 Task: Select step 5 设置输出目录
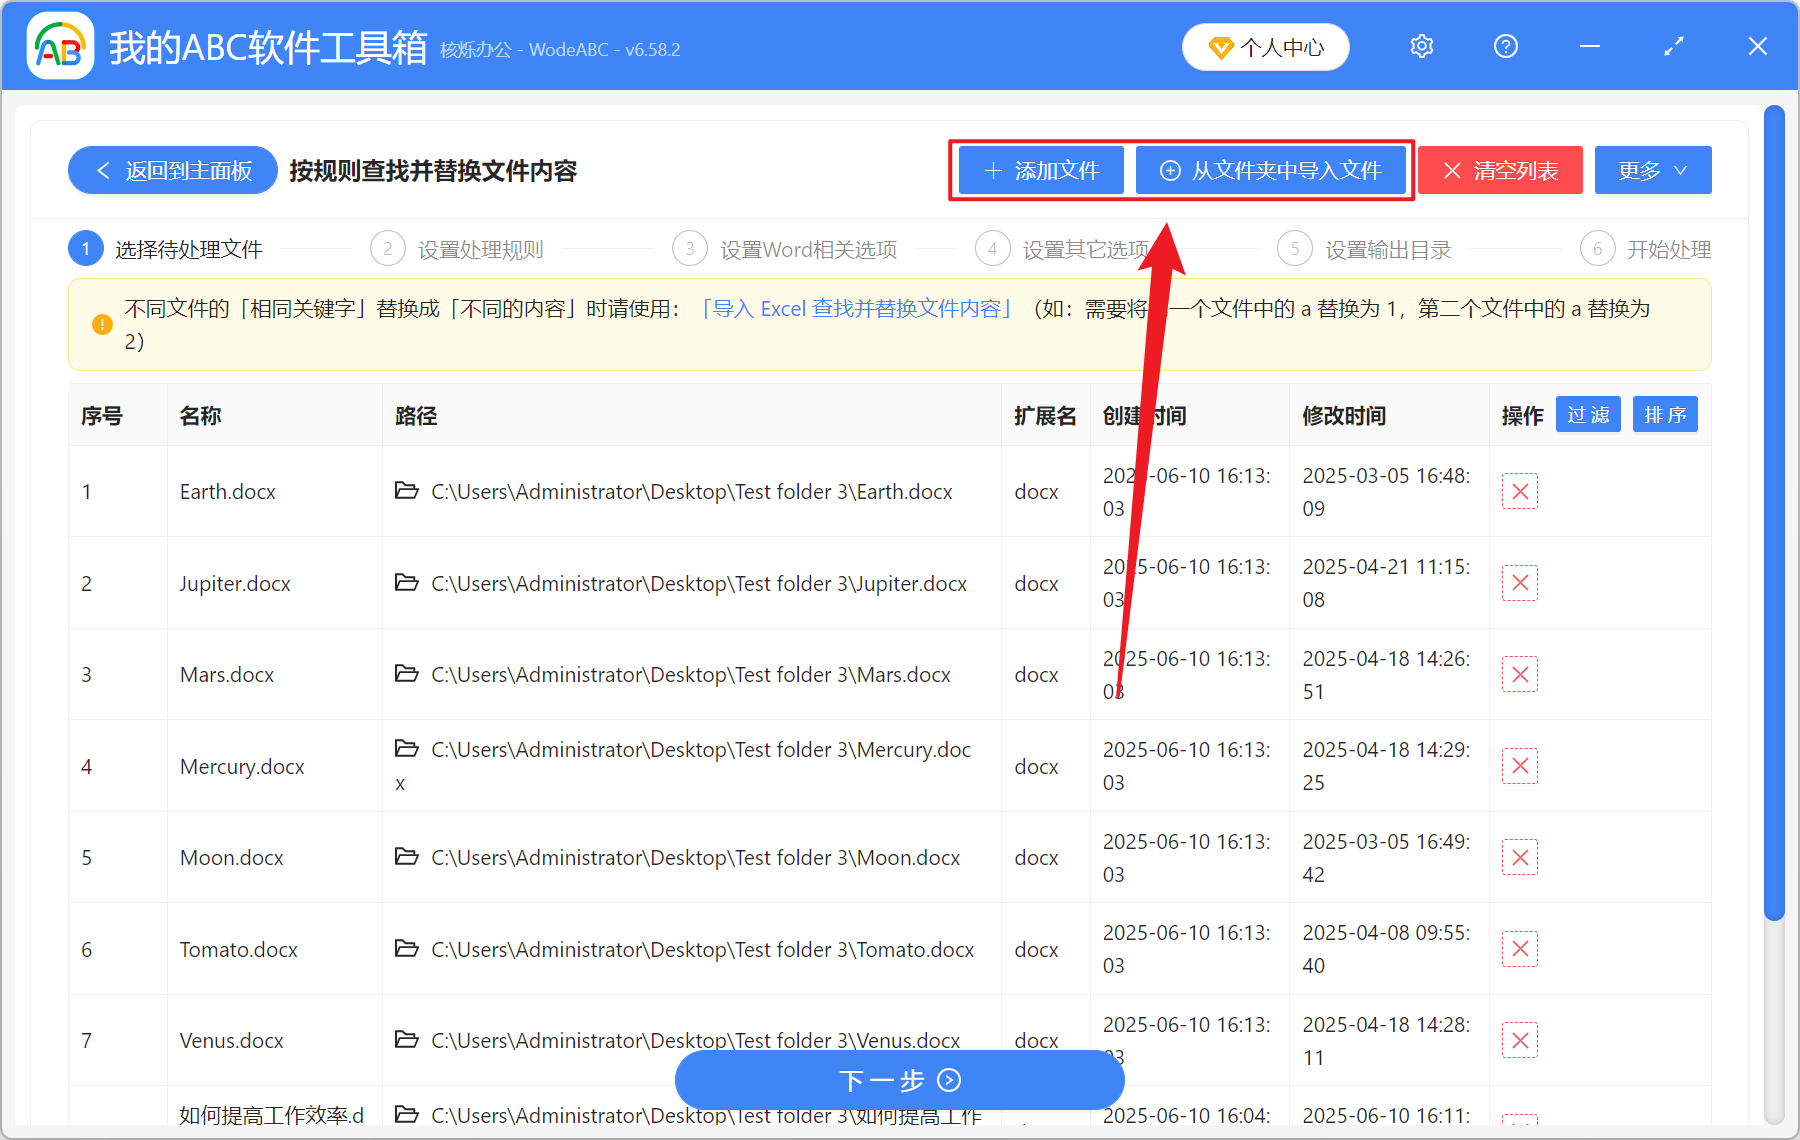[1387, 249]
